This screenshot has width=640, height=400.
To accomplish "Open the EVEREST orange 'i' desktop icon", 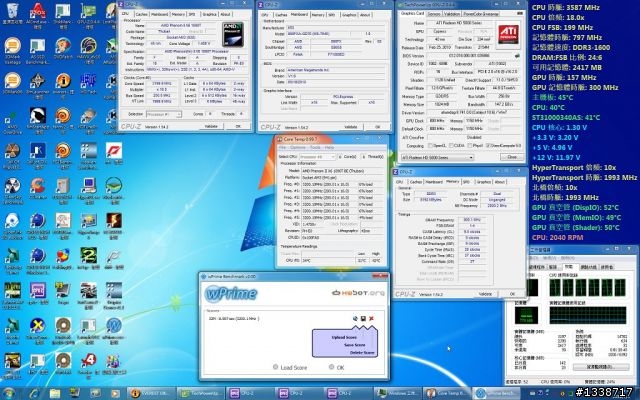I will pos(62,84).
